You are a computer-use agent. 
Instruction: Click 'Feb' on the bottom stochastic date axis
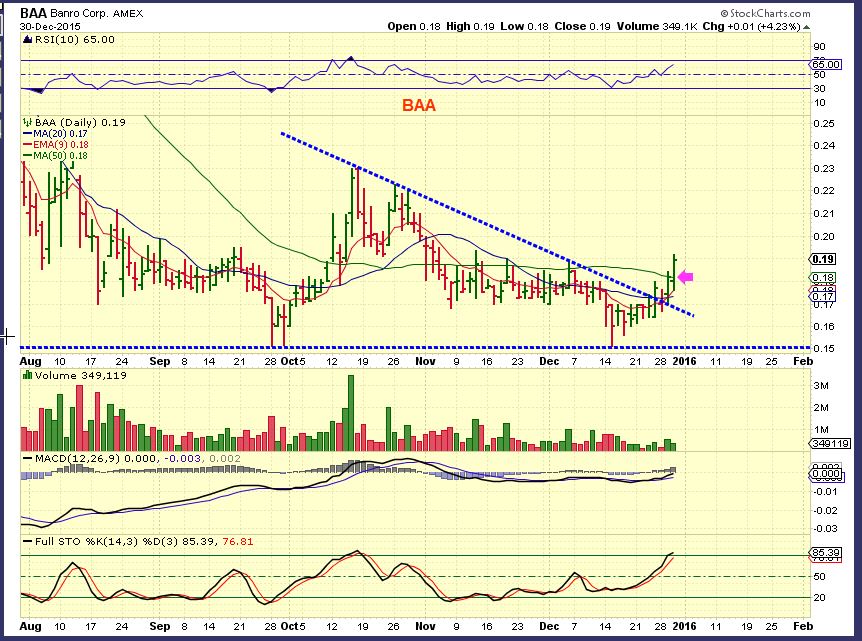pyautogui.click(x=803, y=626)
